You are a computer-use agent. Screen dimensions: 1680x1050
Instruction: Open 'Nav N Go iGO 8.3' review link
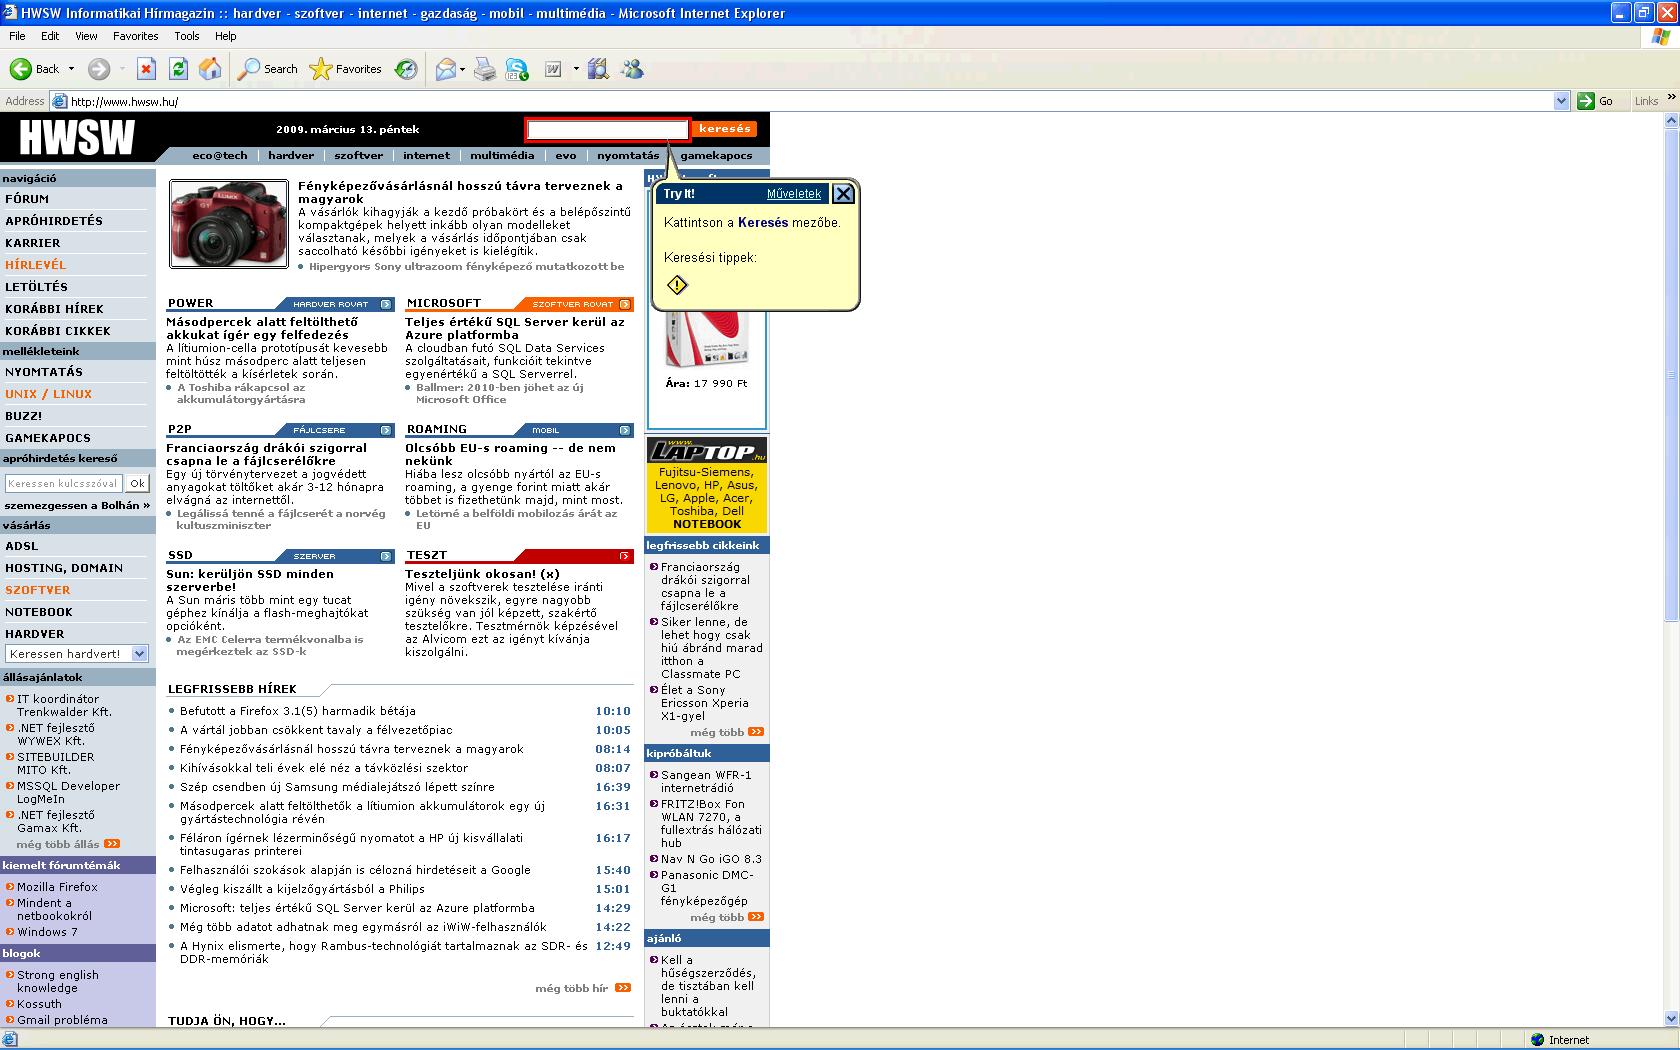click(711, 859)
